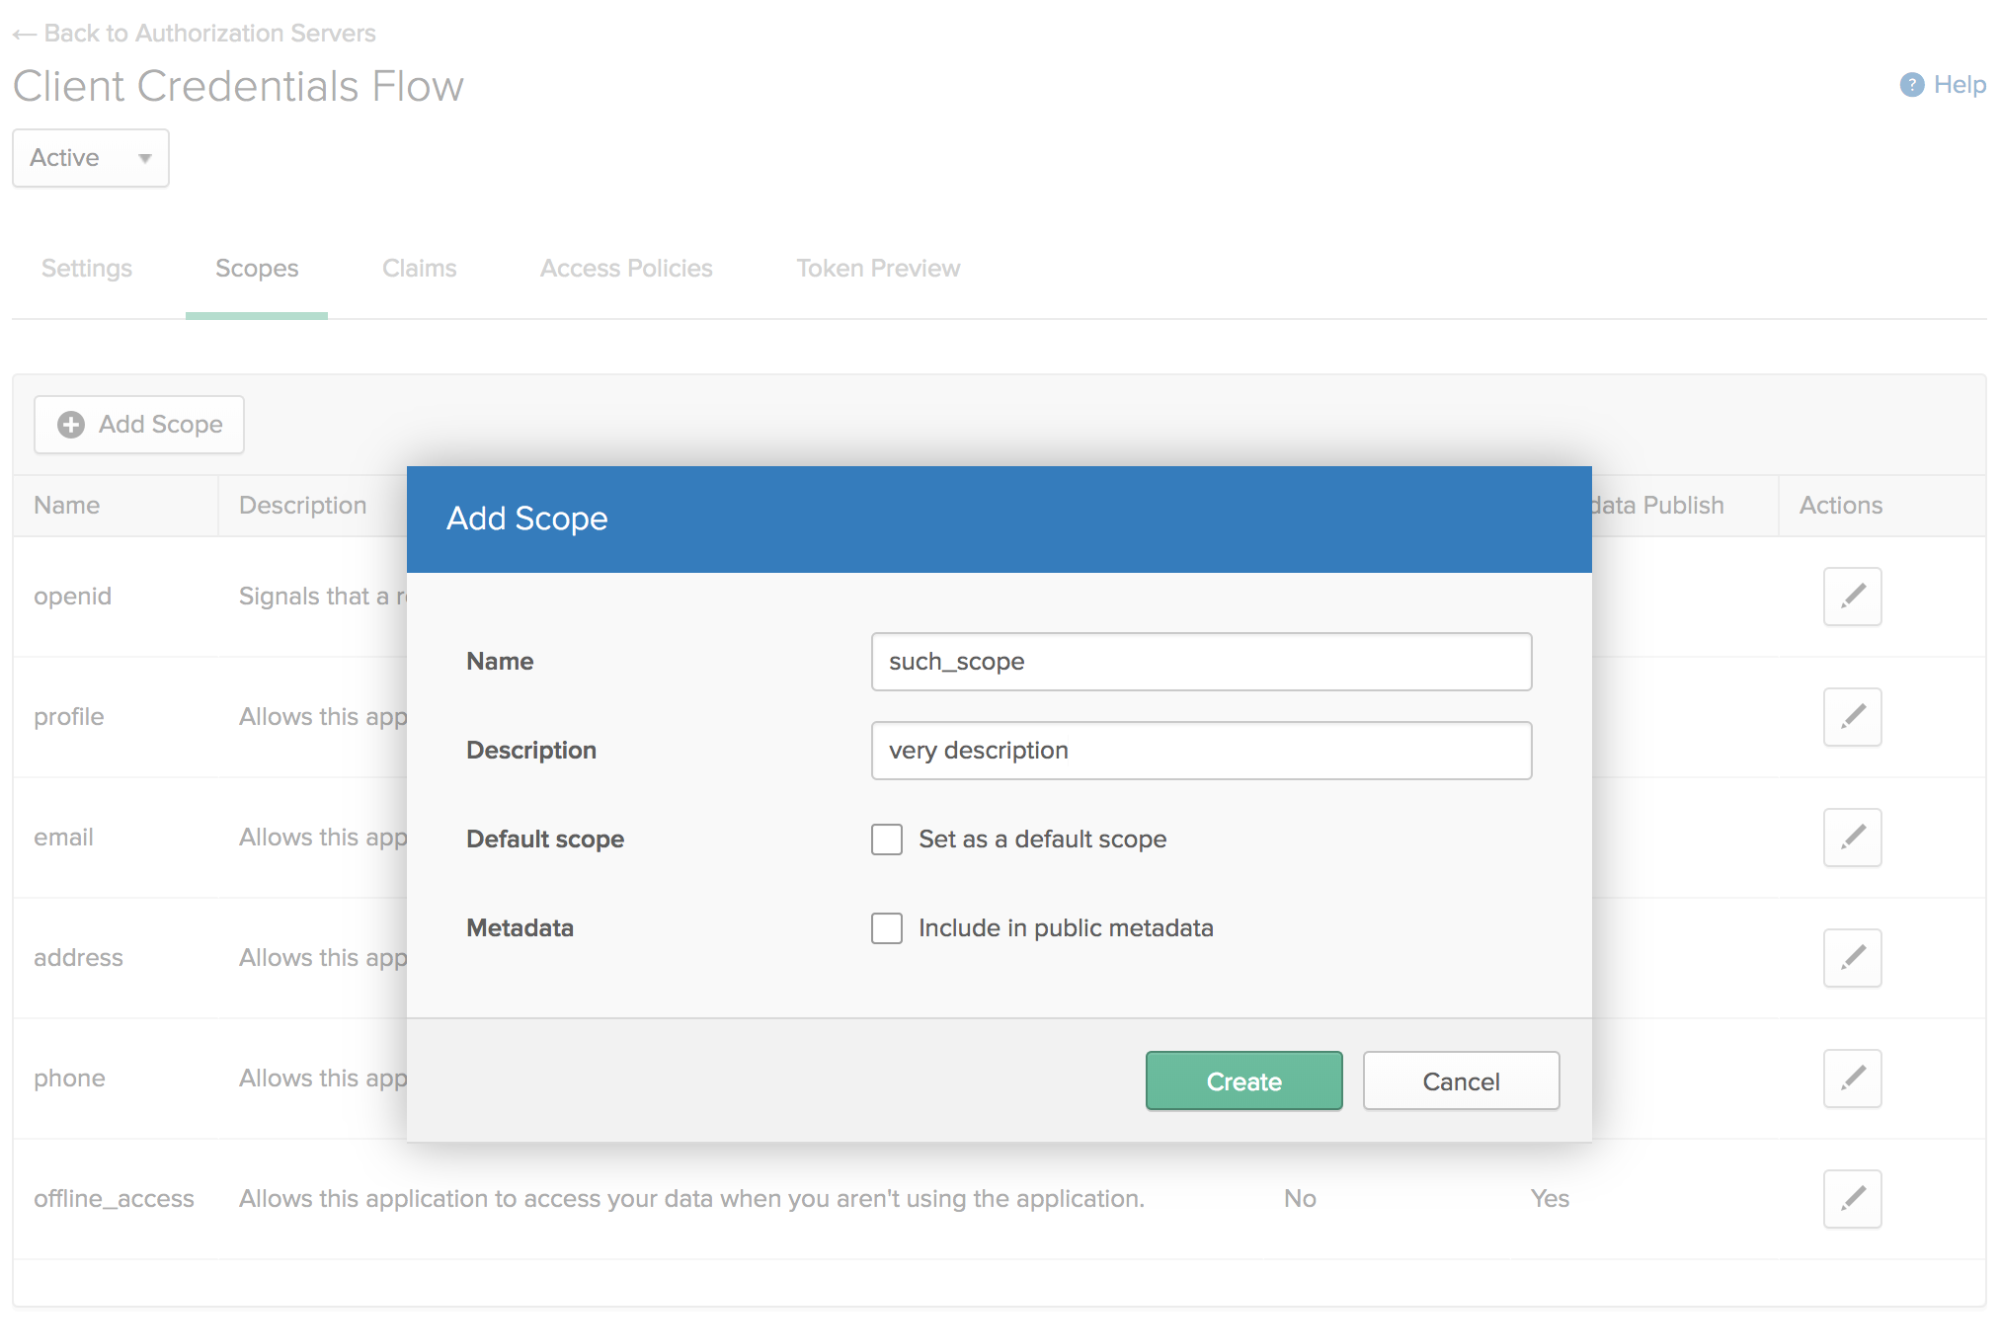
Task: Click the Help question mark icon
Action: [x=1911, y=85]
